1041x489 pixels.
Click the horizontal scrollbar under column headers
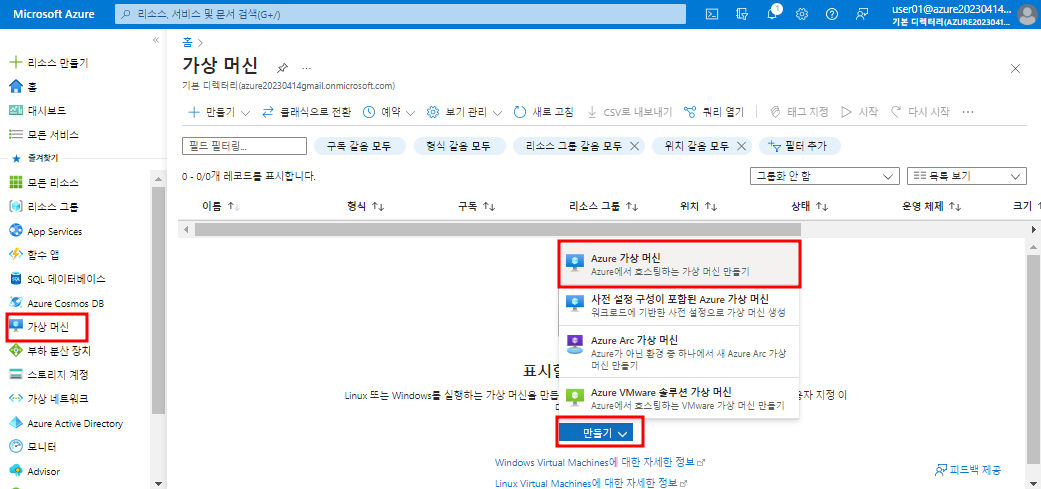coord(498,229)
